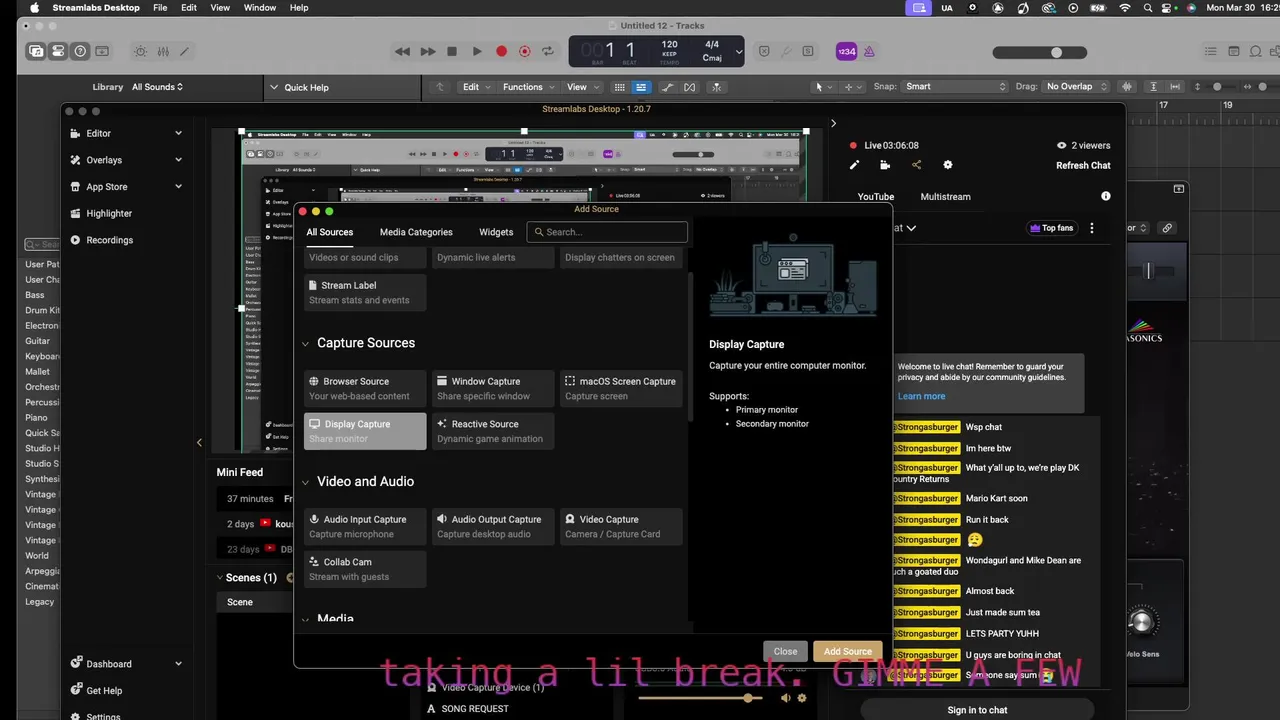Open Logic display mode dropdown arrow

[x=739, y=51]
